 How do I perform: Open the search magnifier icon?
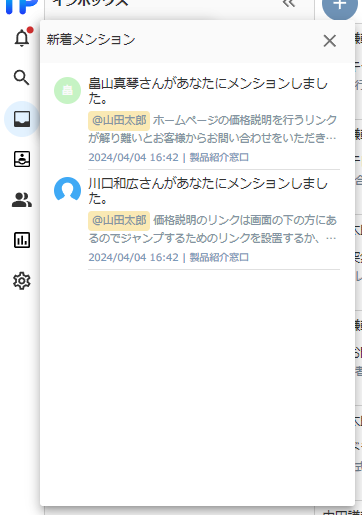point(22,78)
